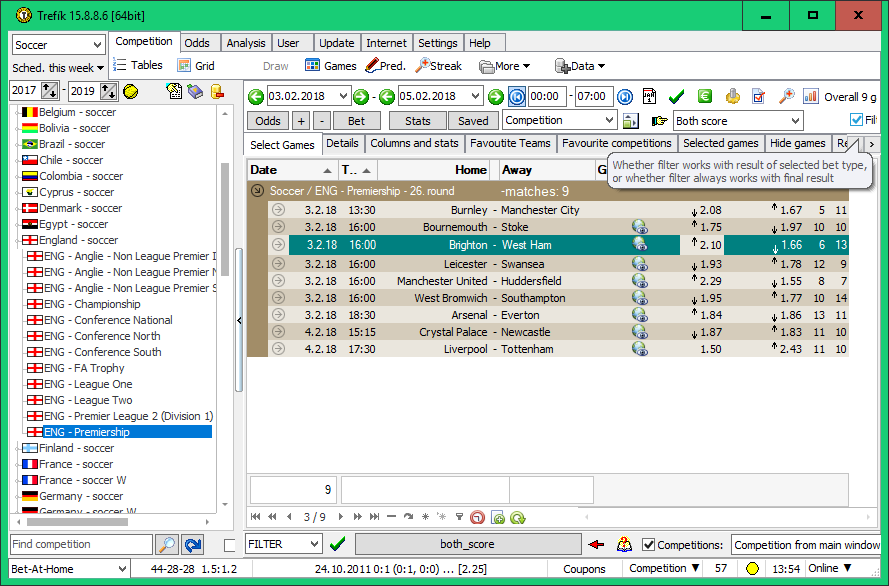Go to previous start date with green arrow before 03.02.2018
Image resolution: width=889 pixels, height=586 pixels.
(x=256, y=97)
